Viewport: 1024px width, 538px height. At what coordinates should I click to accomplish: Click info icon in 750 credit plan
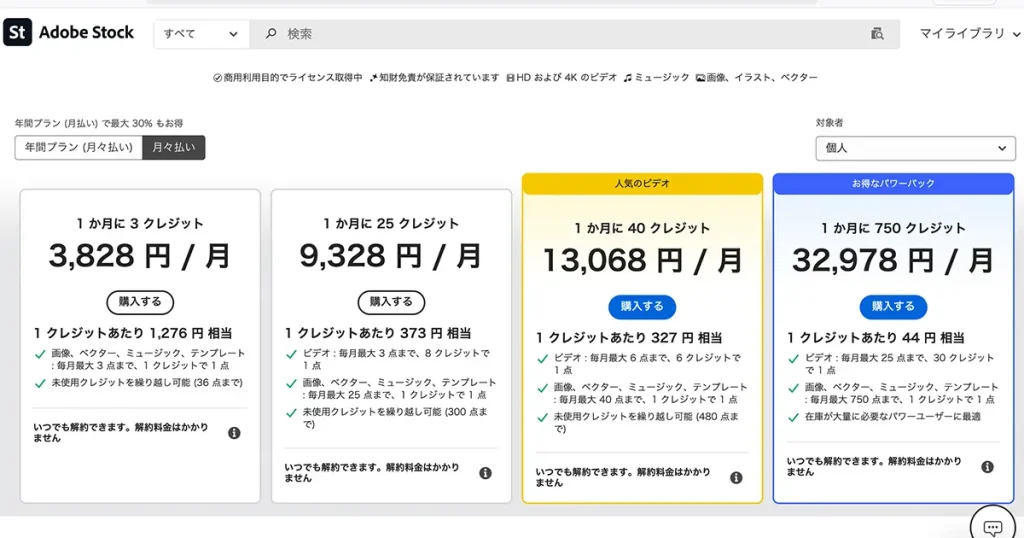click(987, 467)
